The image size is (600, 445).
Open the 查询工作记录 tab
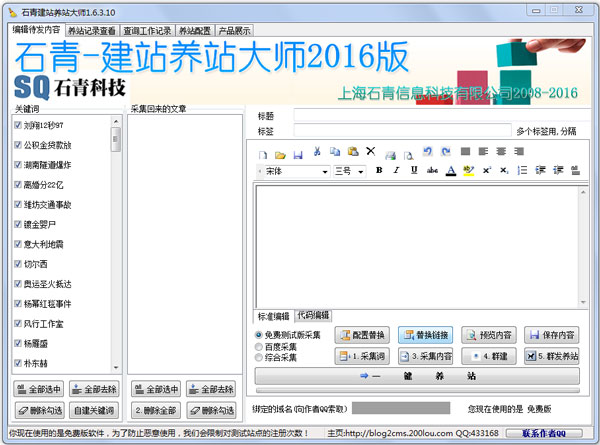pos(147,31)
